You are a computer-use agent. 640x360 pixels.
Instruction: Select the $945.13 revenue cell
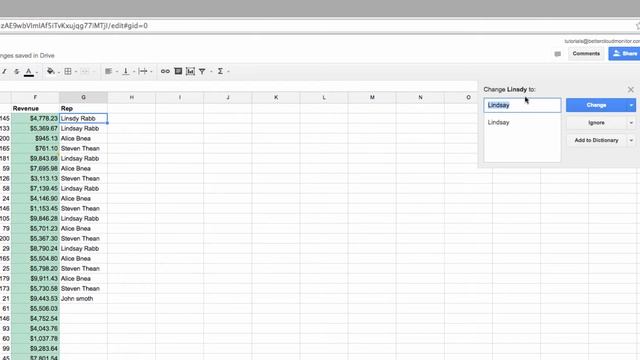[35, 138]
